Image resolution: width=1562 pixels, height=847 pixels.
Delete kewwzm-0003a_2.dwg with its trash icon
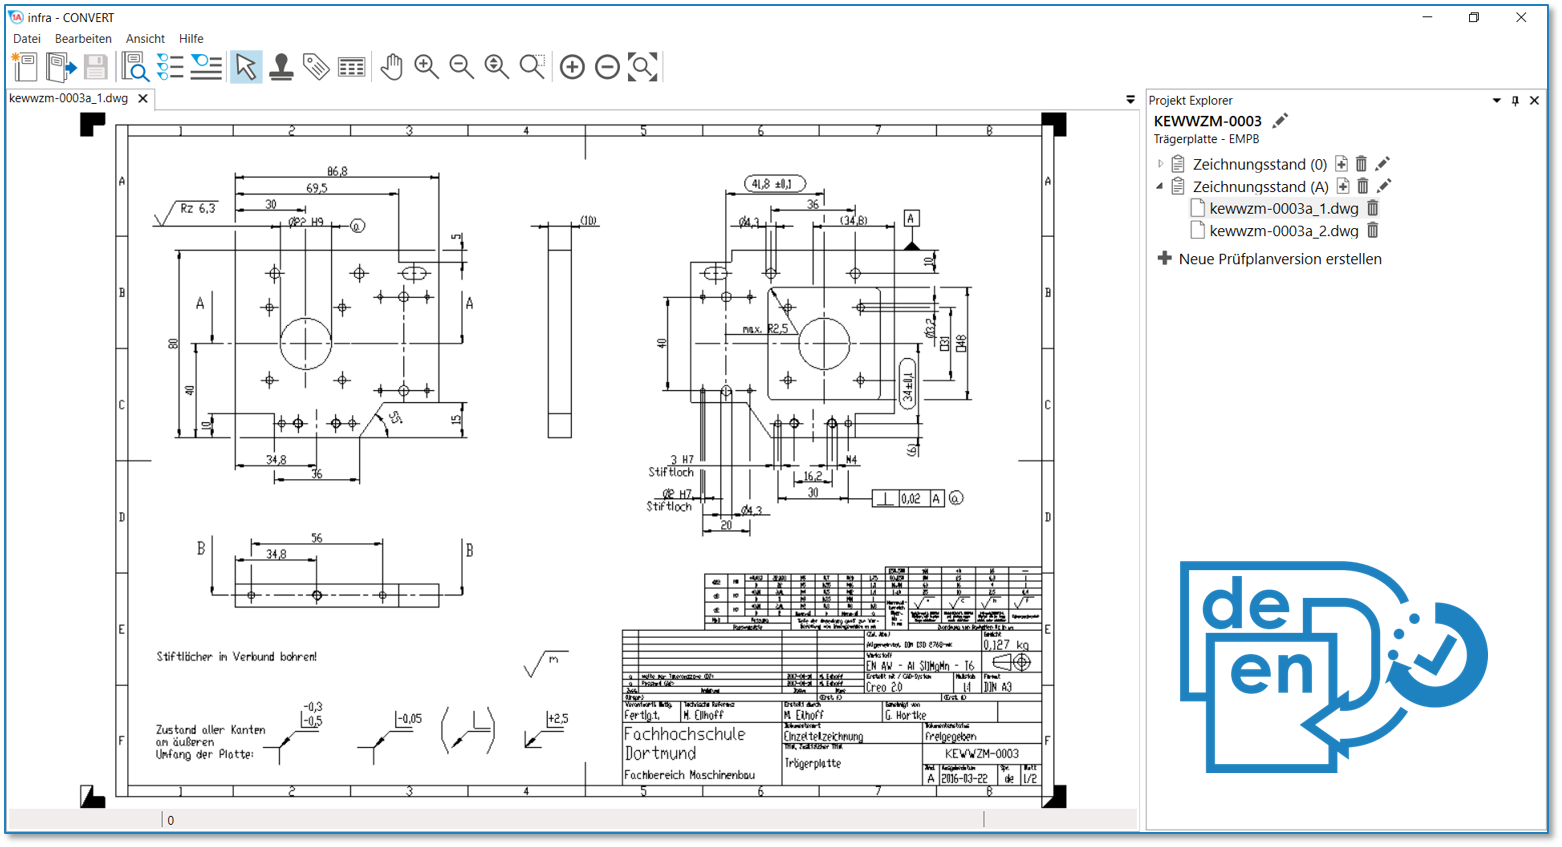[x=1373, y=231]
